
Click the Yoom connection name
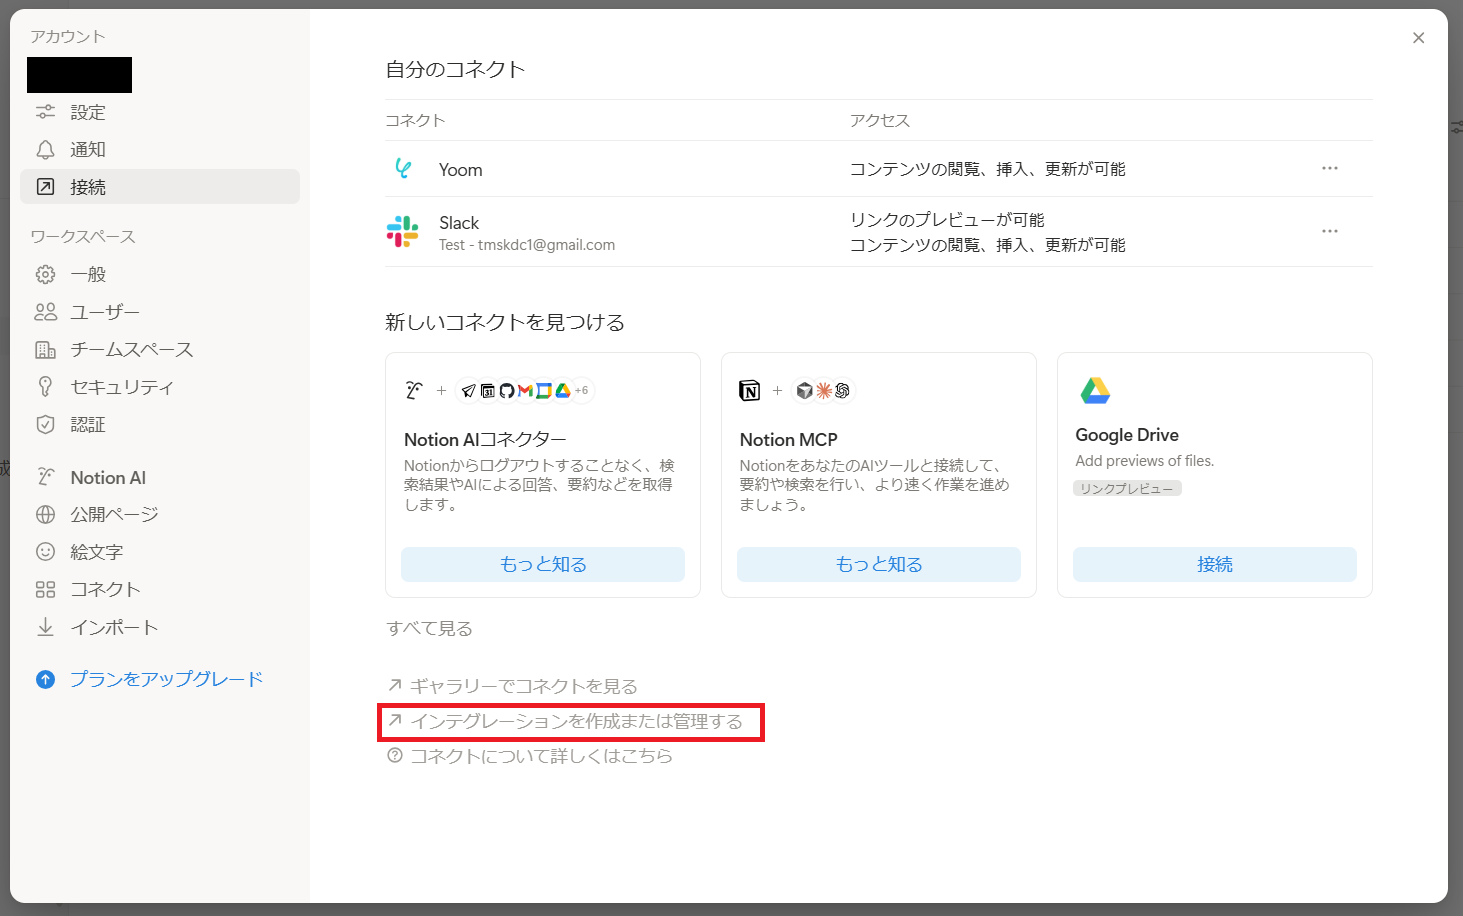(461, 170)
